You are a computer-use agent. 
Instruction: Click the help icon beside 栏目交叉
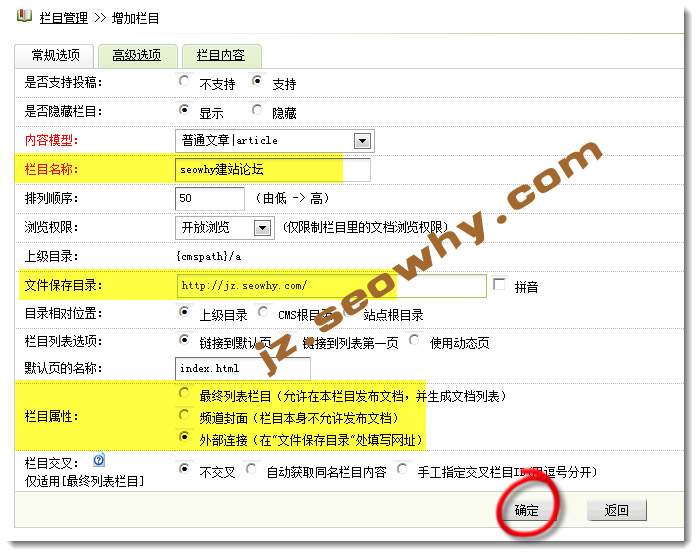[x=100, y=461]
